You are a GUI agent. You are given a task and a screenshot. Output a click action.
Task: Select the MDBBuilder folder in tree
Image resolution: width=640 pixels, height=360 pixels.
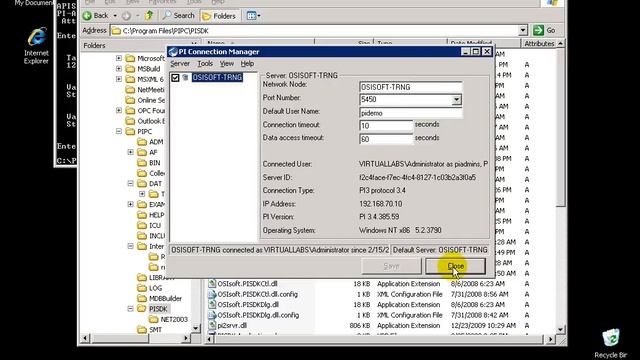(165, 298)
